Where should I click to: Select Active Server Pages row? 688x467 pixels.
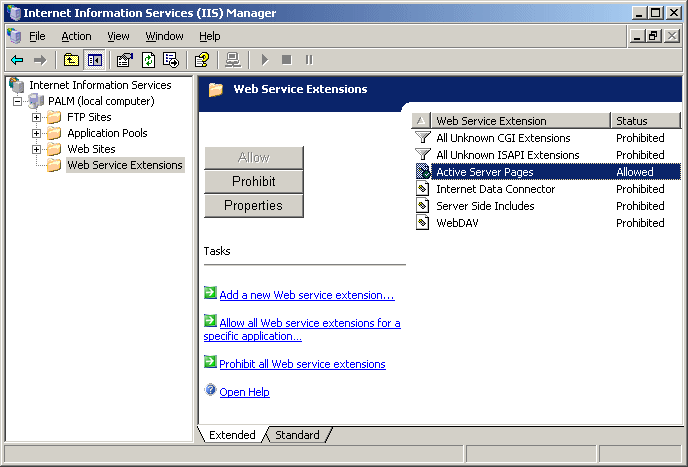coord(546,172)
